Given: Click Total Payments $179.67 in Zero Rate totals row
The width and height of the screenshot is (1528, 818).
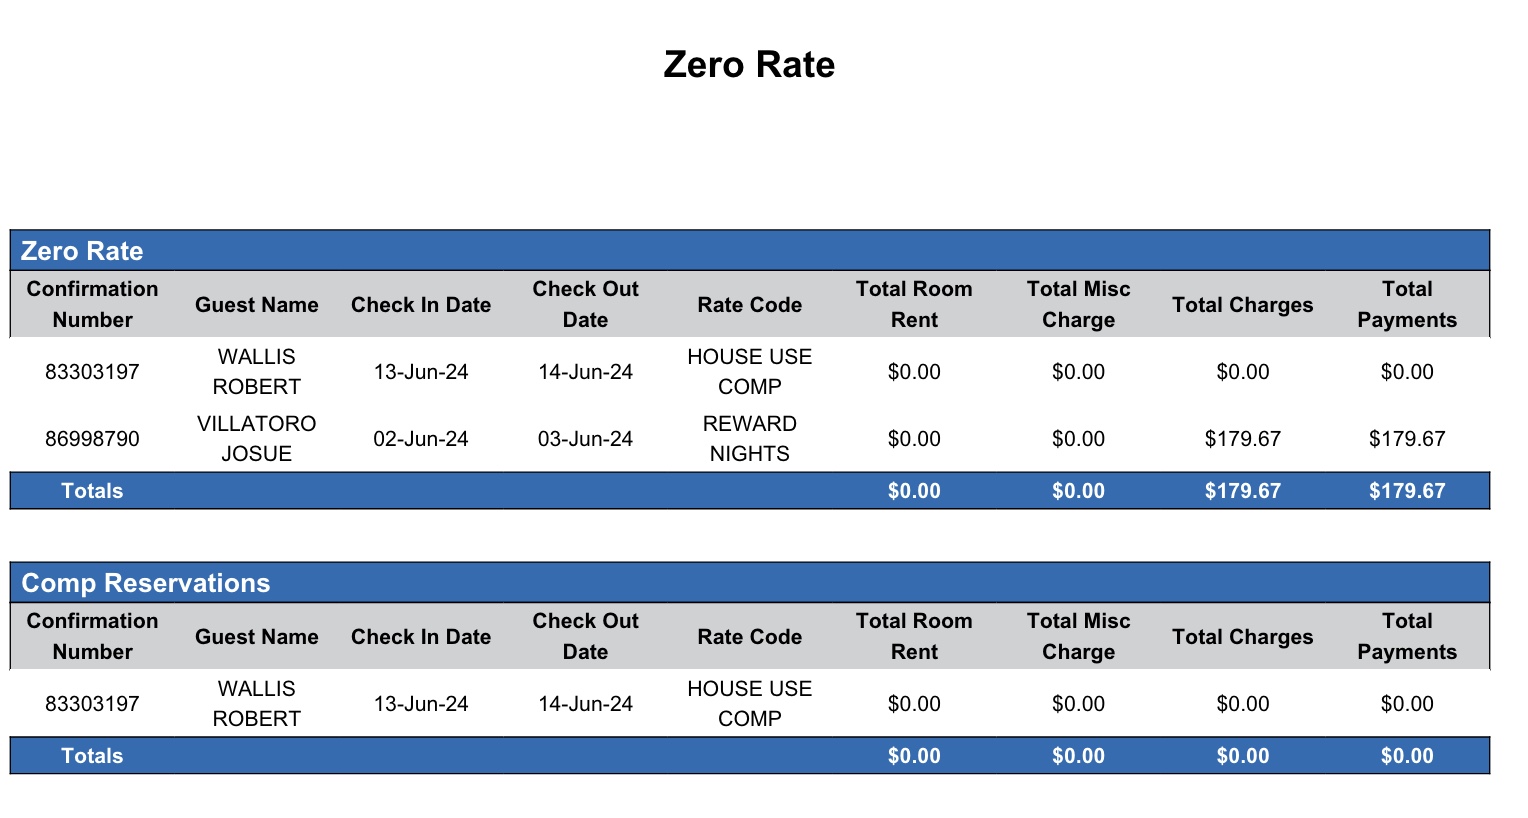Looking at the screenshot, I should (x=1406, y=491).
